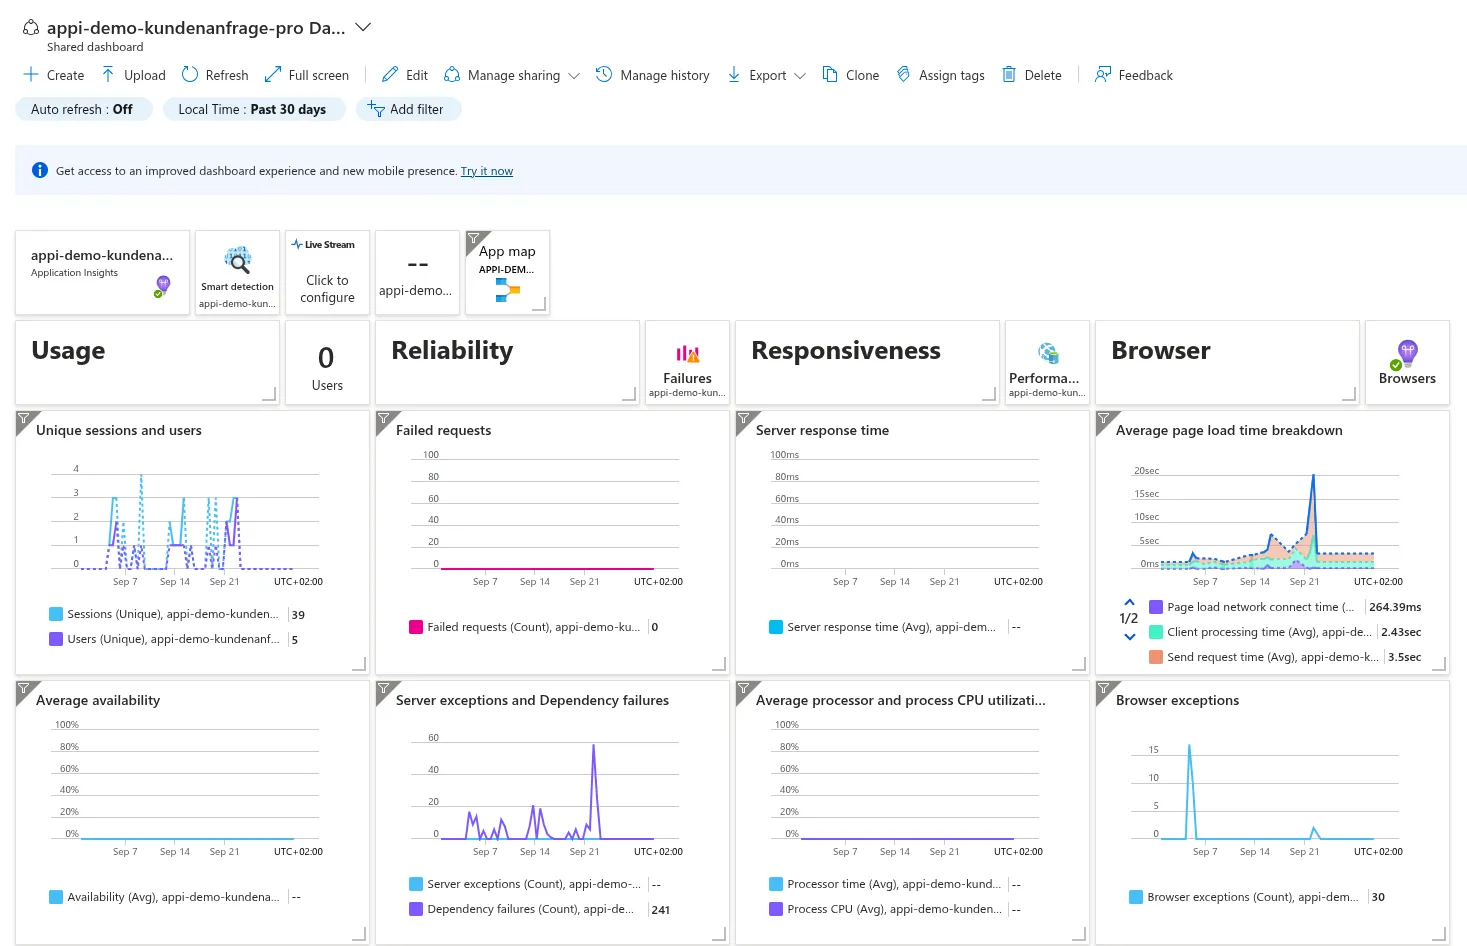Open the Smart detection tile
Viewport: 1467px width, 946px height.
click(x=237, y=273)
